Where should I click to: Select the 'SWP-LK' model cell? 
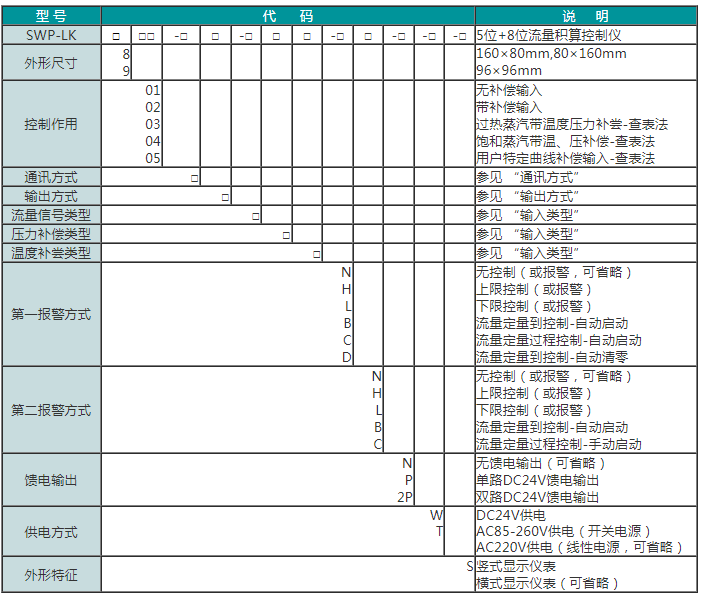pos(51,35)
